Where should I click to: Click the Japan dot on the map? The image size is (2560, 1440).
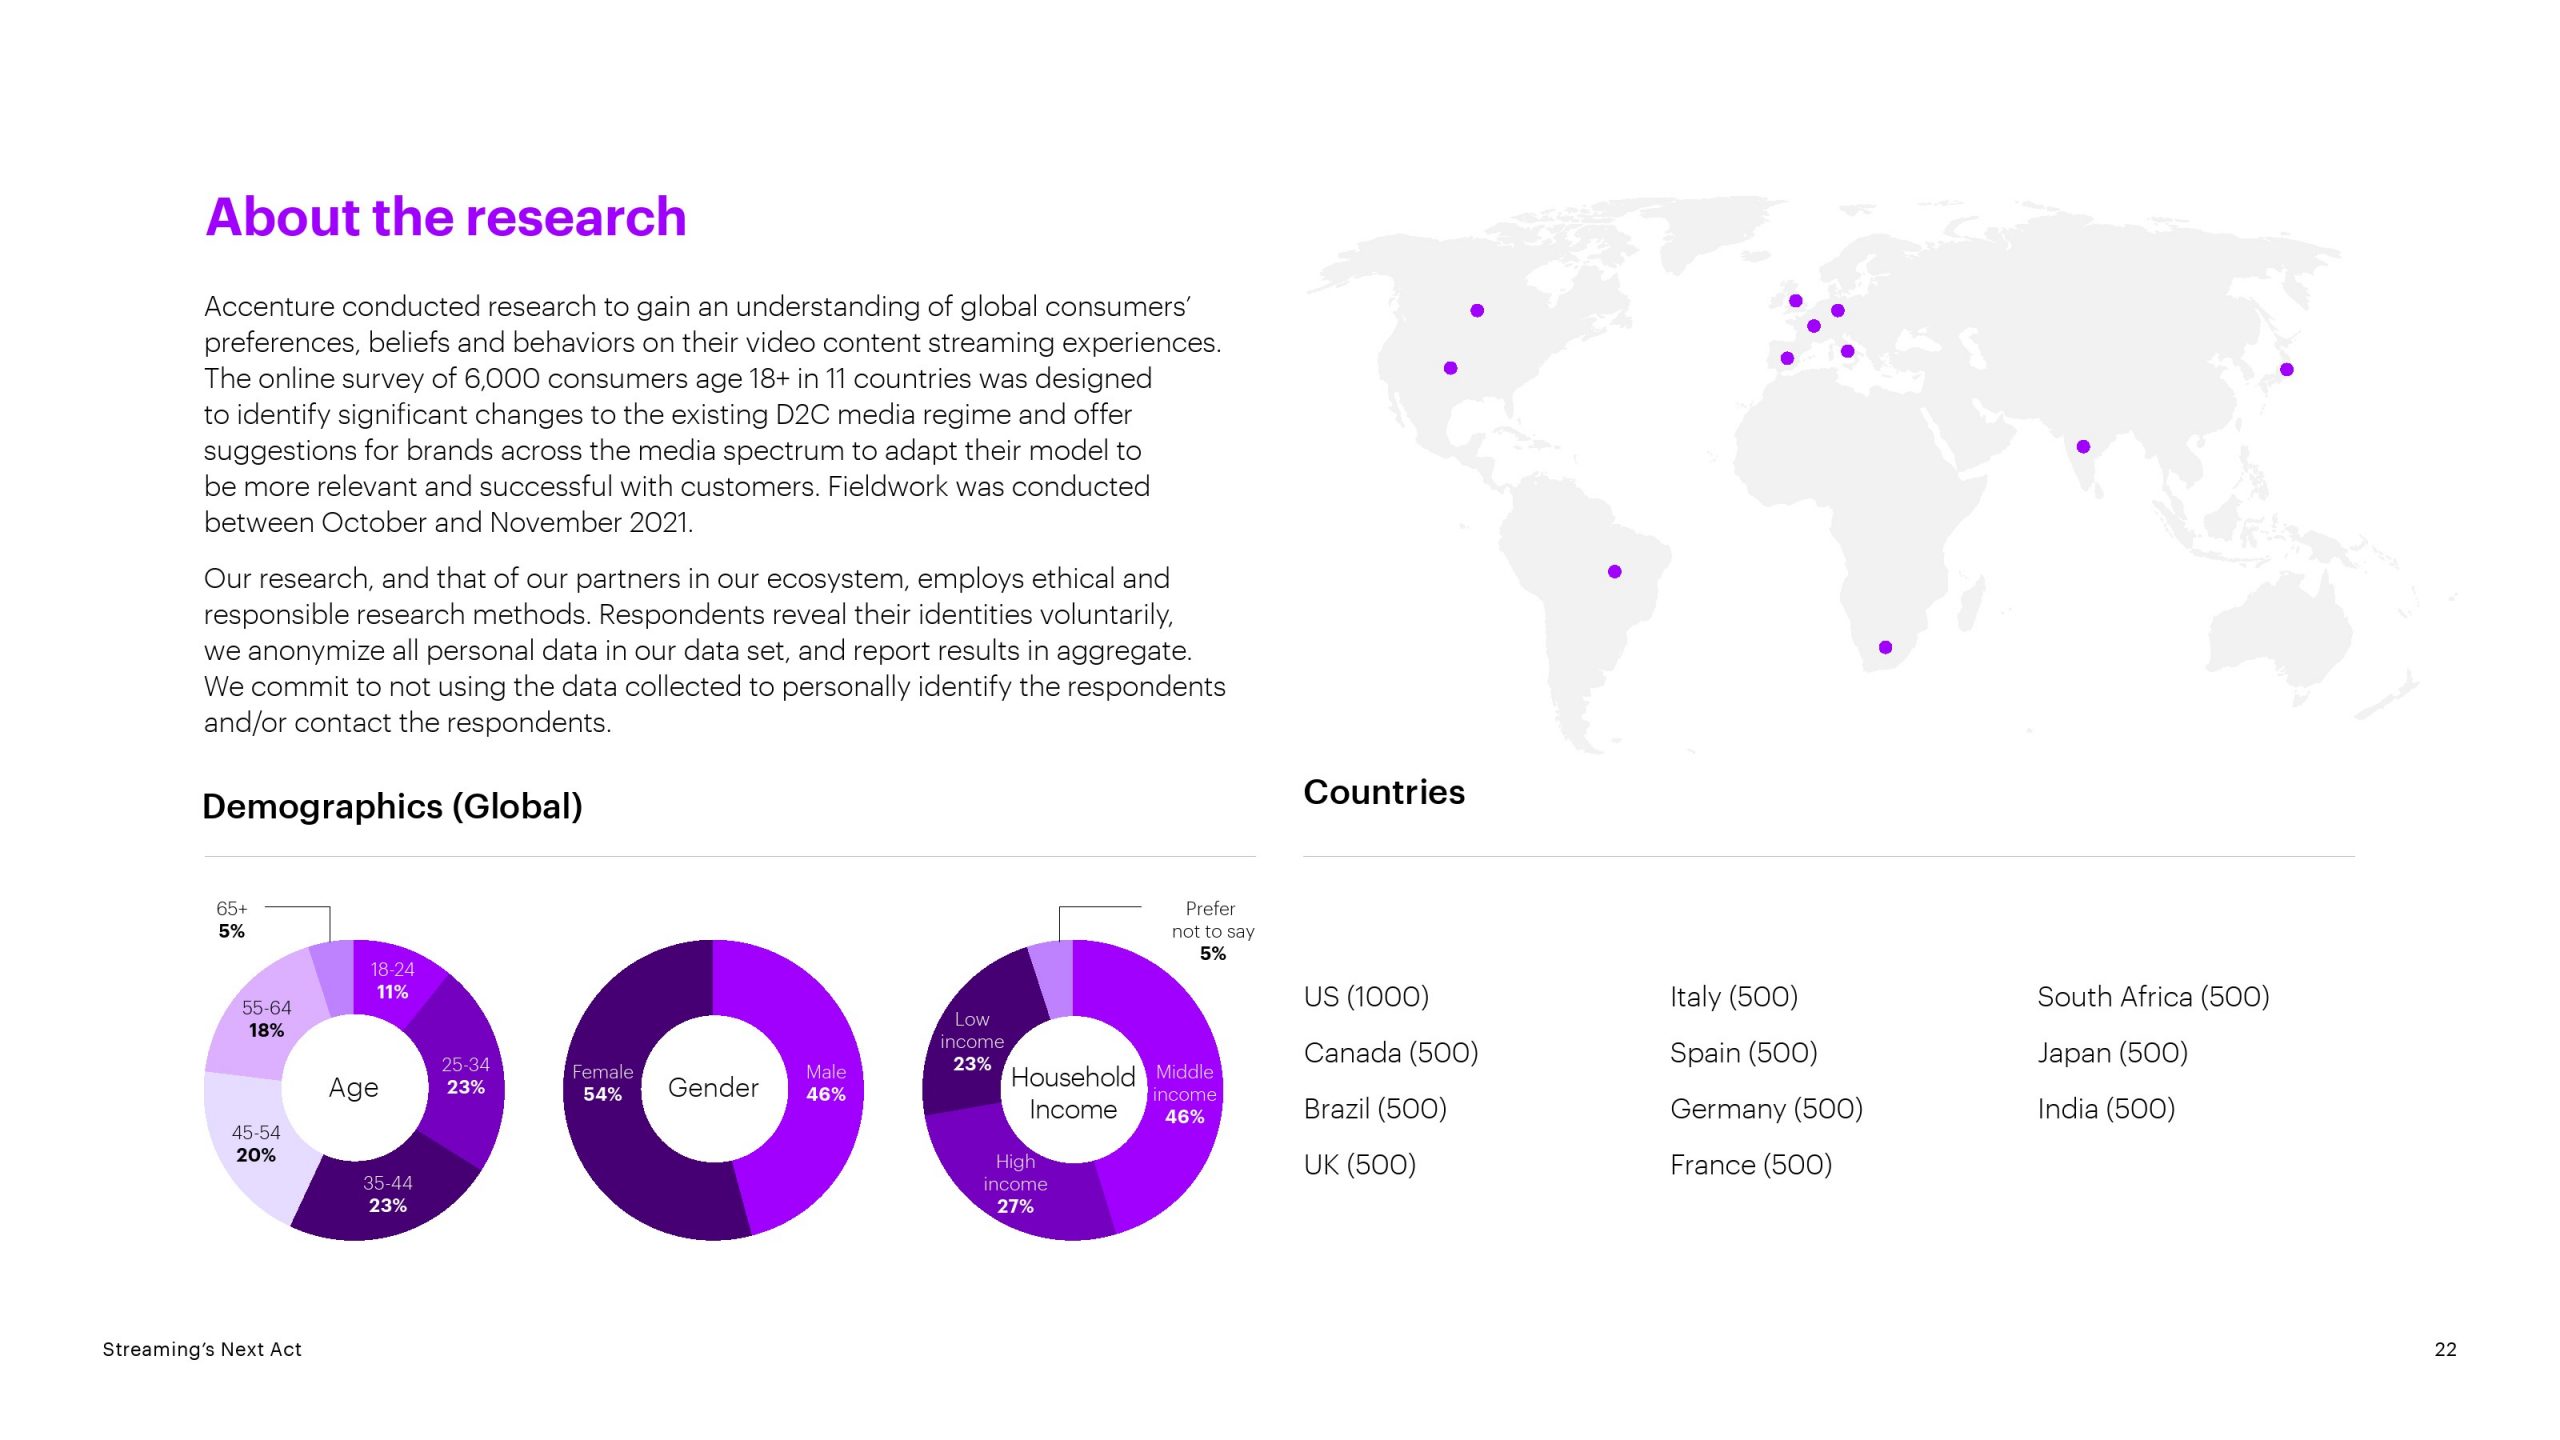point(2286,370)
